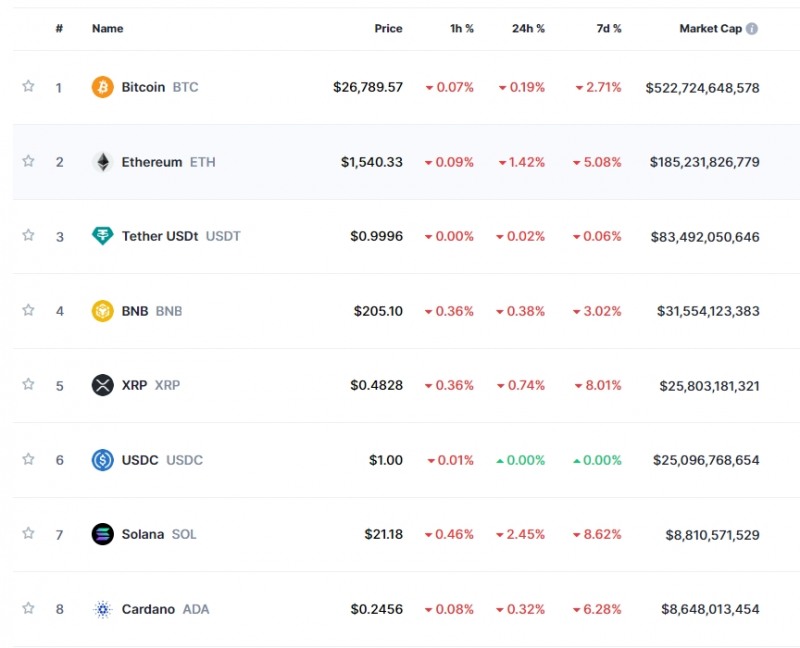Screen dimensions: 800x648
Task: Sort by the # rank column header
Action: (x=59, y=29)
